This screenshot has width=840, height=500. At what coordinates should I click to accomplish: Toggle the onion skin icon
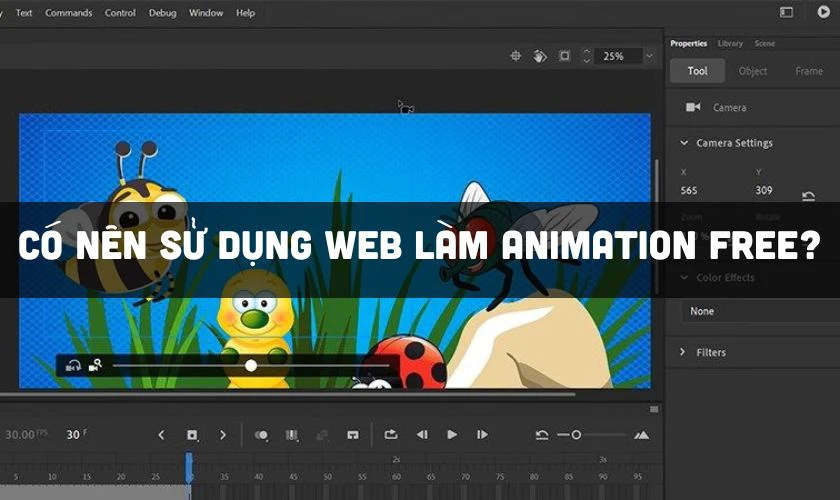pos(261,435)
